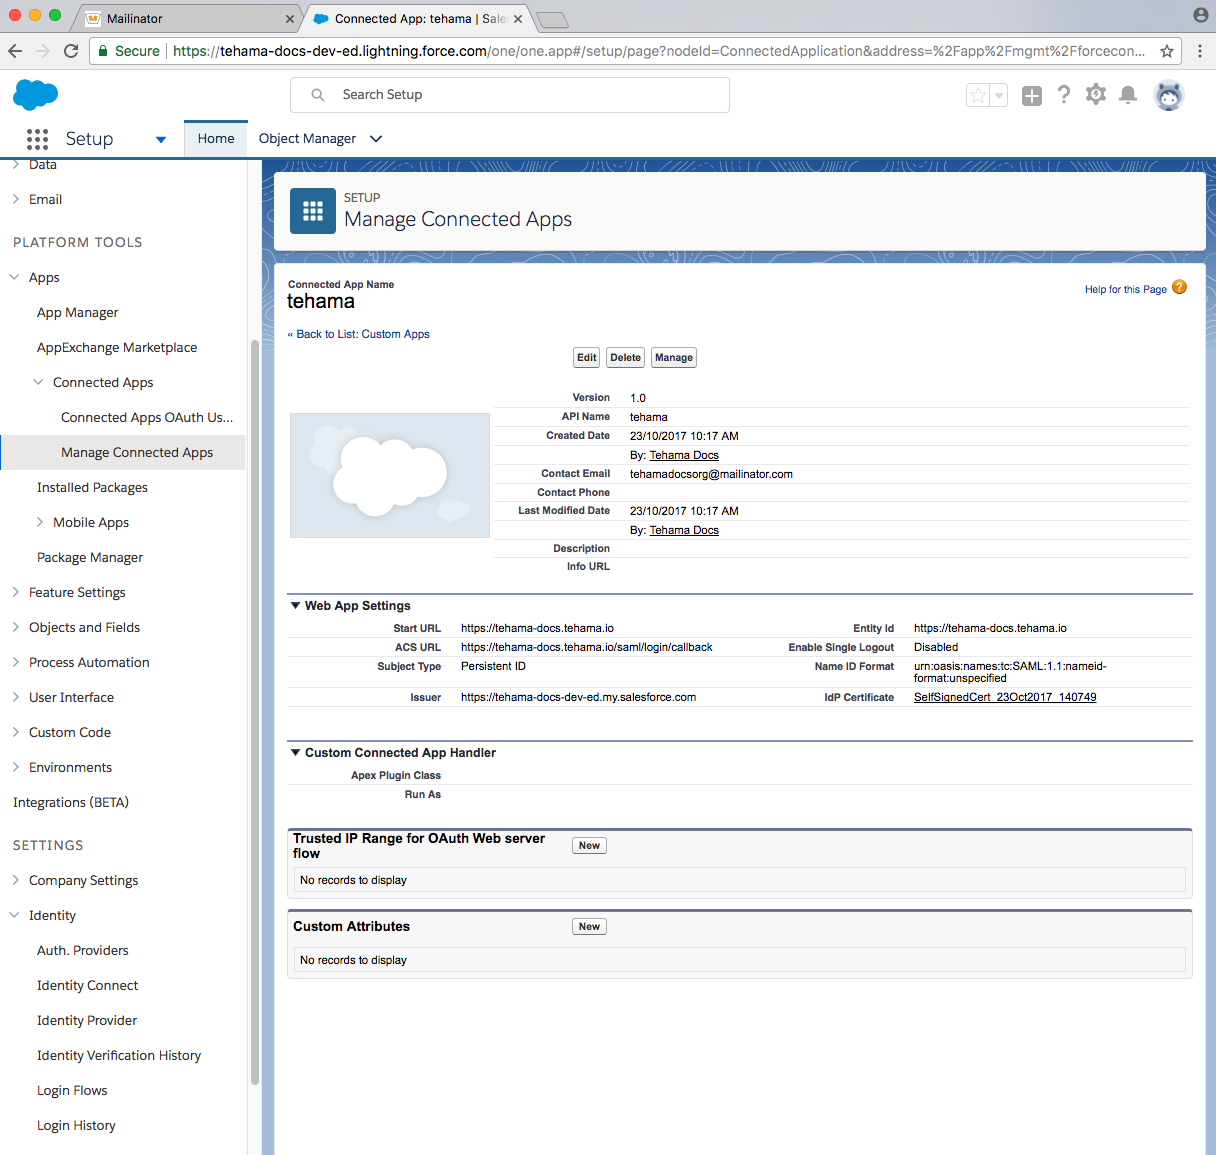Expand the Process Automation node

(x=15, y=663)
